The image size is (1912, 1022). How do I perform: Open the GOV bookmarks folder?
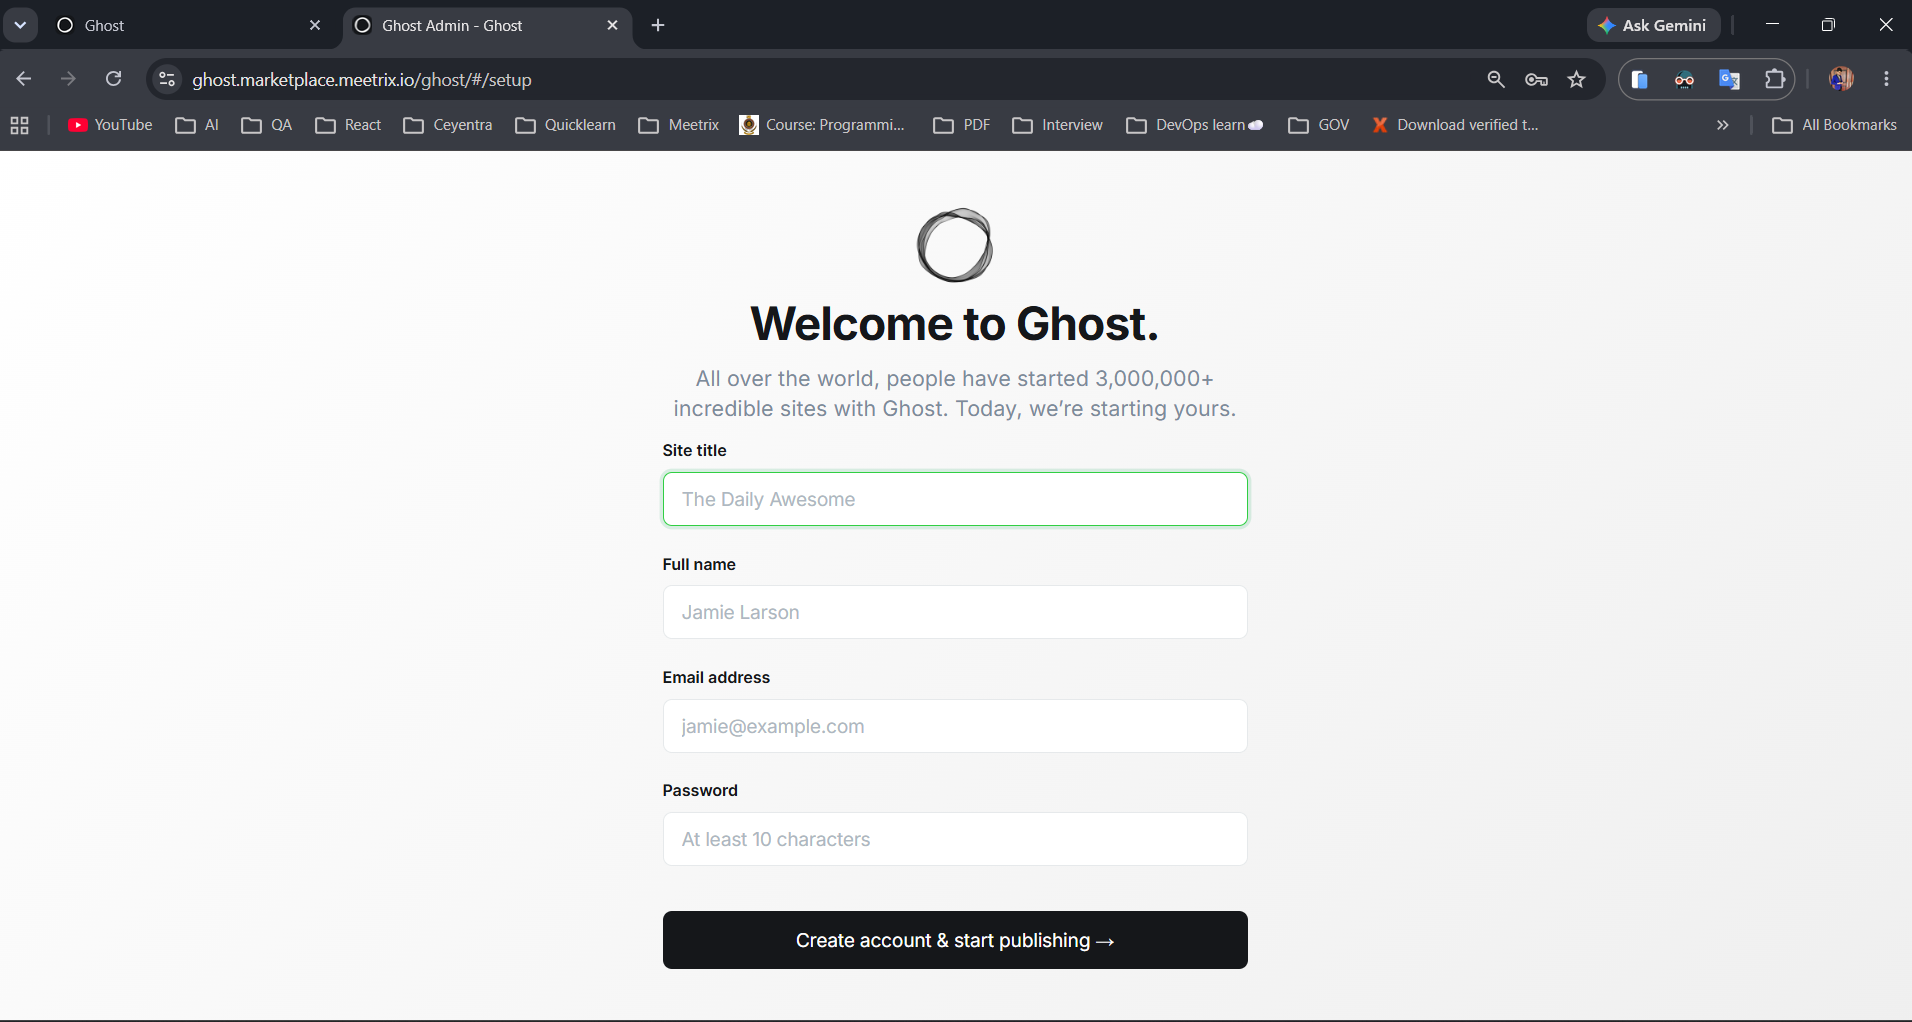[x=1319, y=125]
